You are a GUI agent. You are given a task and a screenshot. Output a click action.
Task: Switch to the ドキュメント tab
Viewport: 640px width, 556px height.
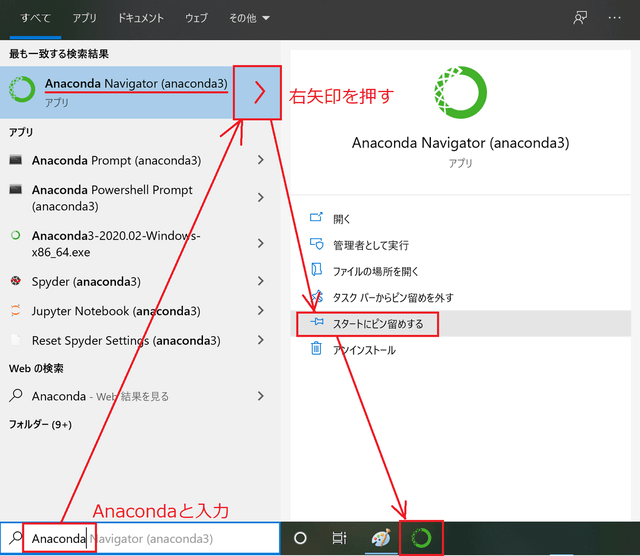pos(141,18)
